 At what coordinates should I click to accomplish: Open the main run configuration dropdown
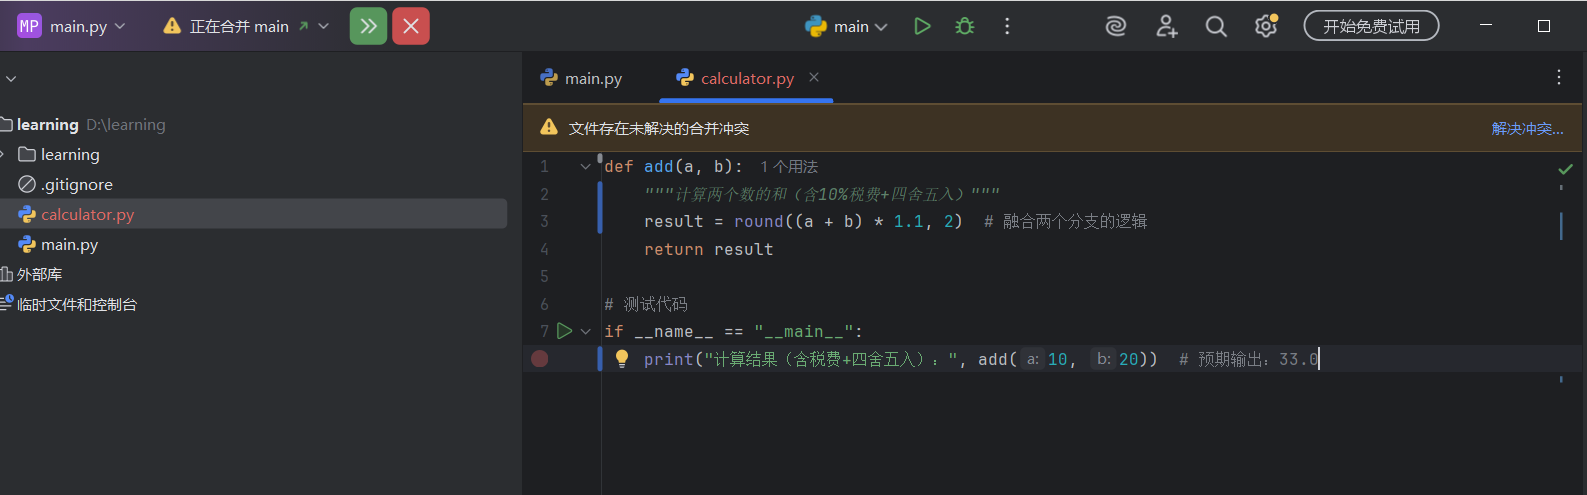pyautogui.click(x=846, y=27)
